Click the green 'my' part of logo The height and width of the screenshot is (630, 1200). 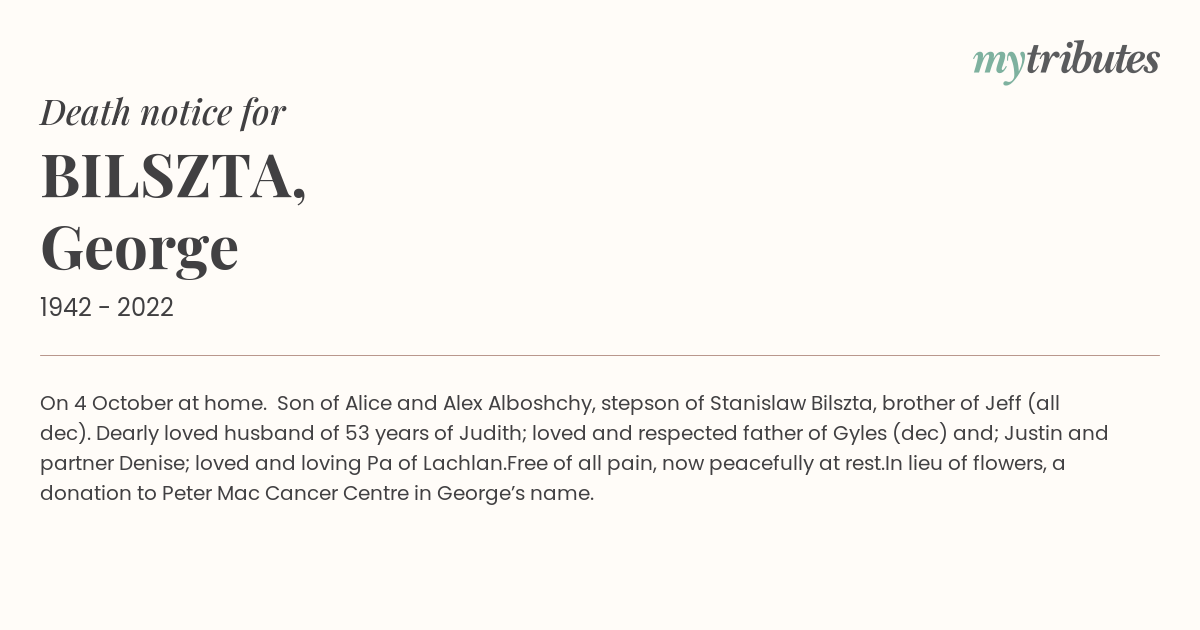point(998,63)
